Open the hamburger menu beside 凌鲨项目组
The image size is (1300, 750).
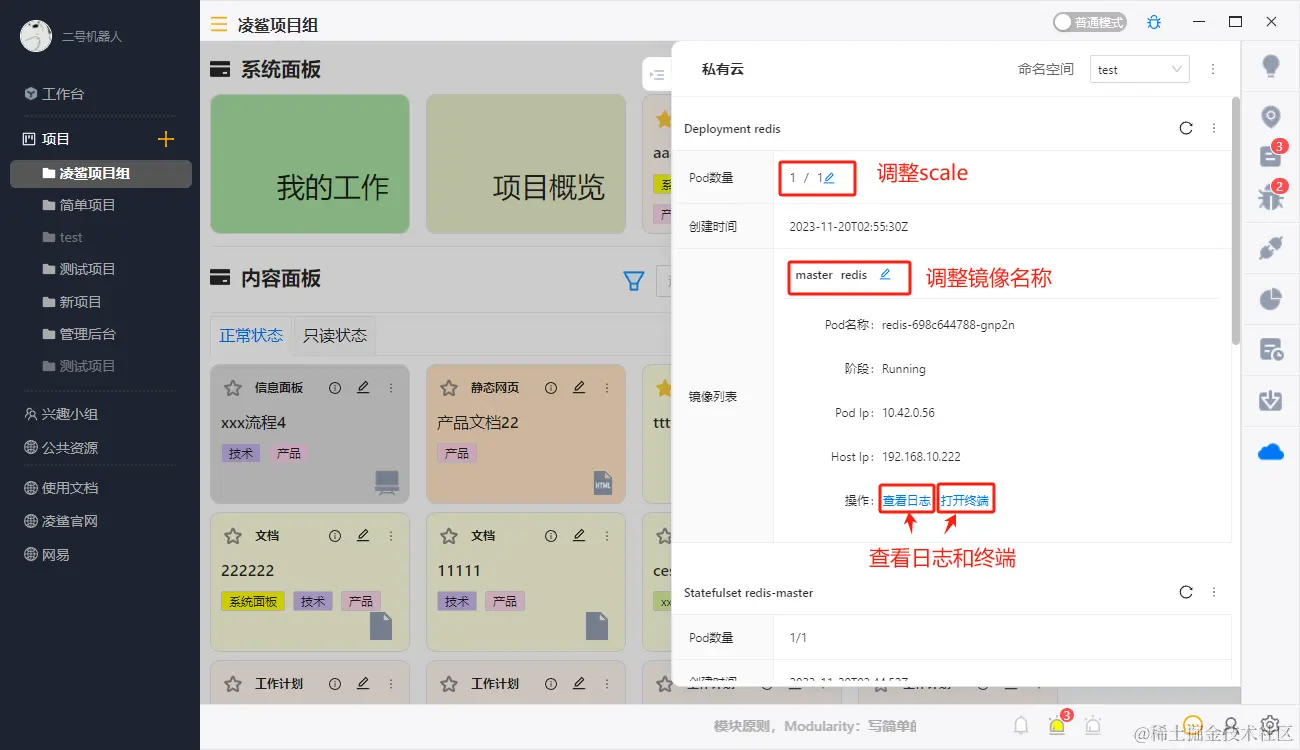219,24
